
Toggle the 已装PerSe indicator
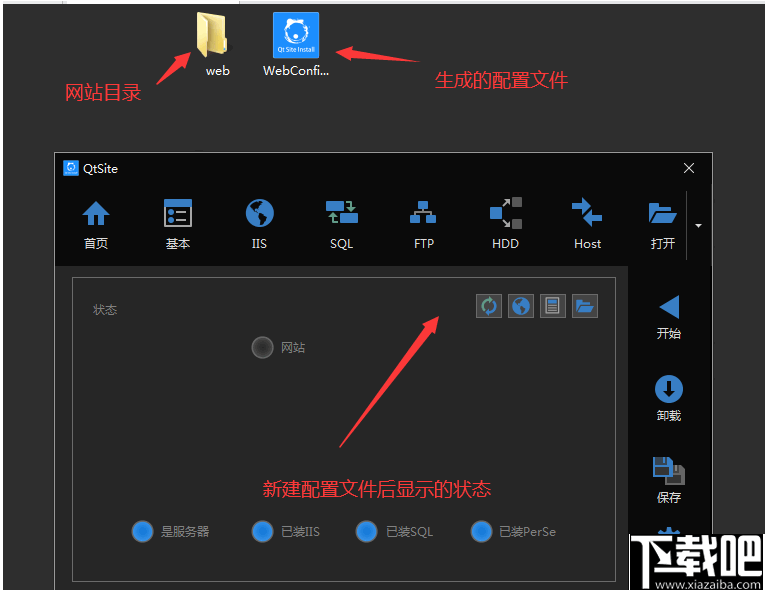[x=481, y=531]
